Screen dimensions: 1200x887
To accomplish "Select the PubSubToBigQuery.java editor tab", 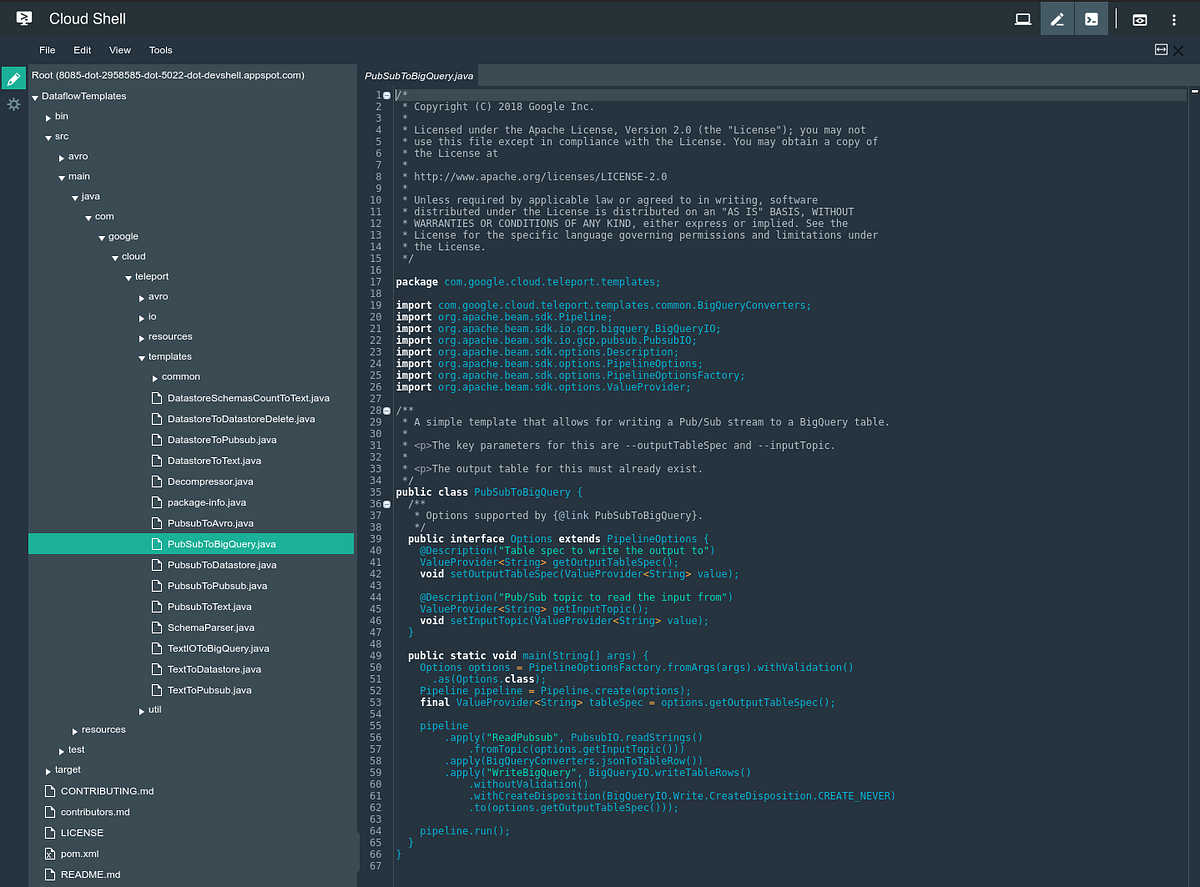I will pyautogui.click(x=418, y=75).
